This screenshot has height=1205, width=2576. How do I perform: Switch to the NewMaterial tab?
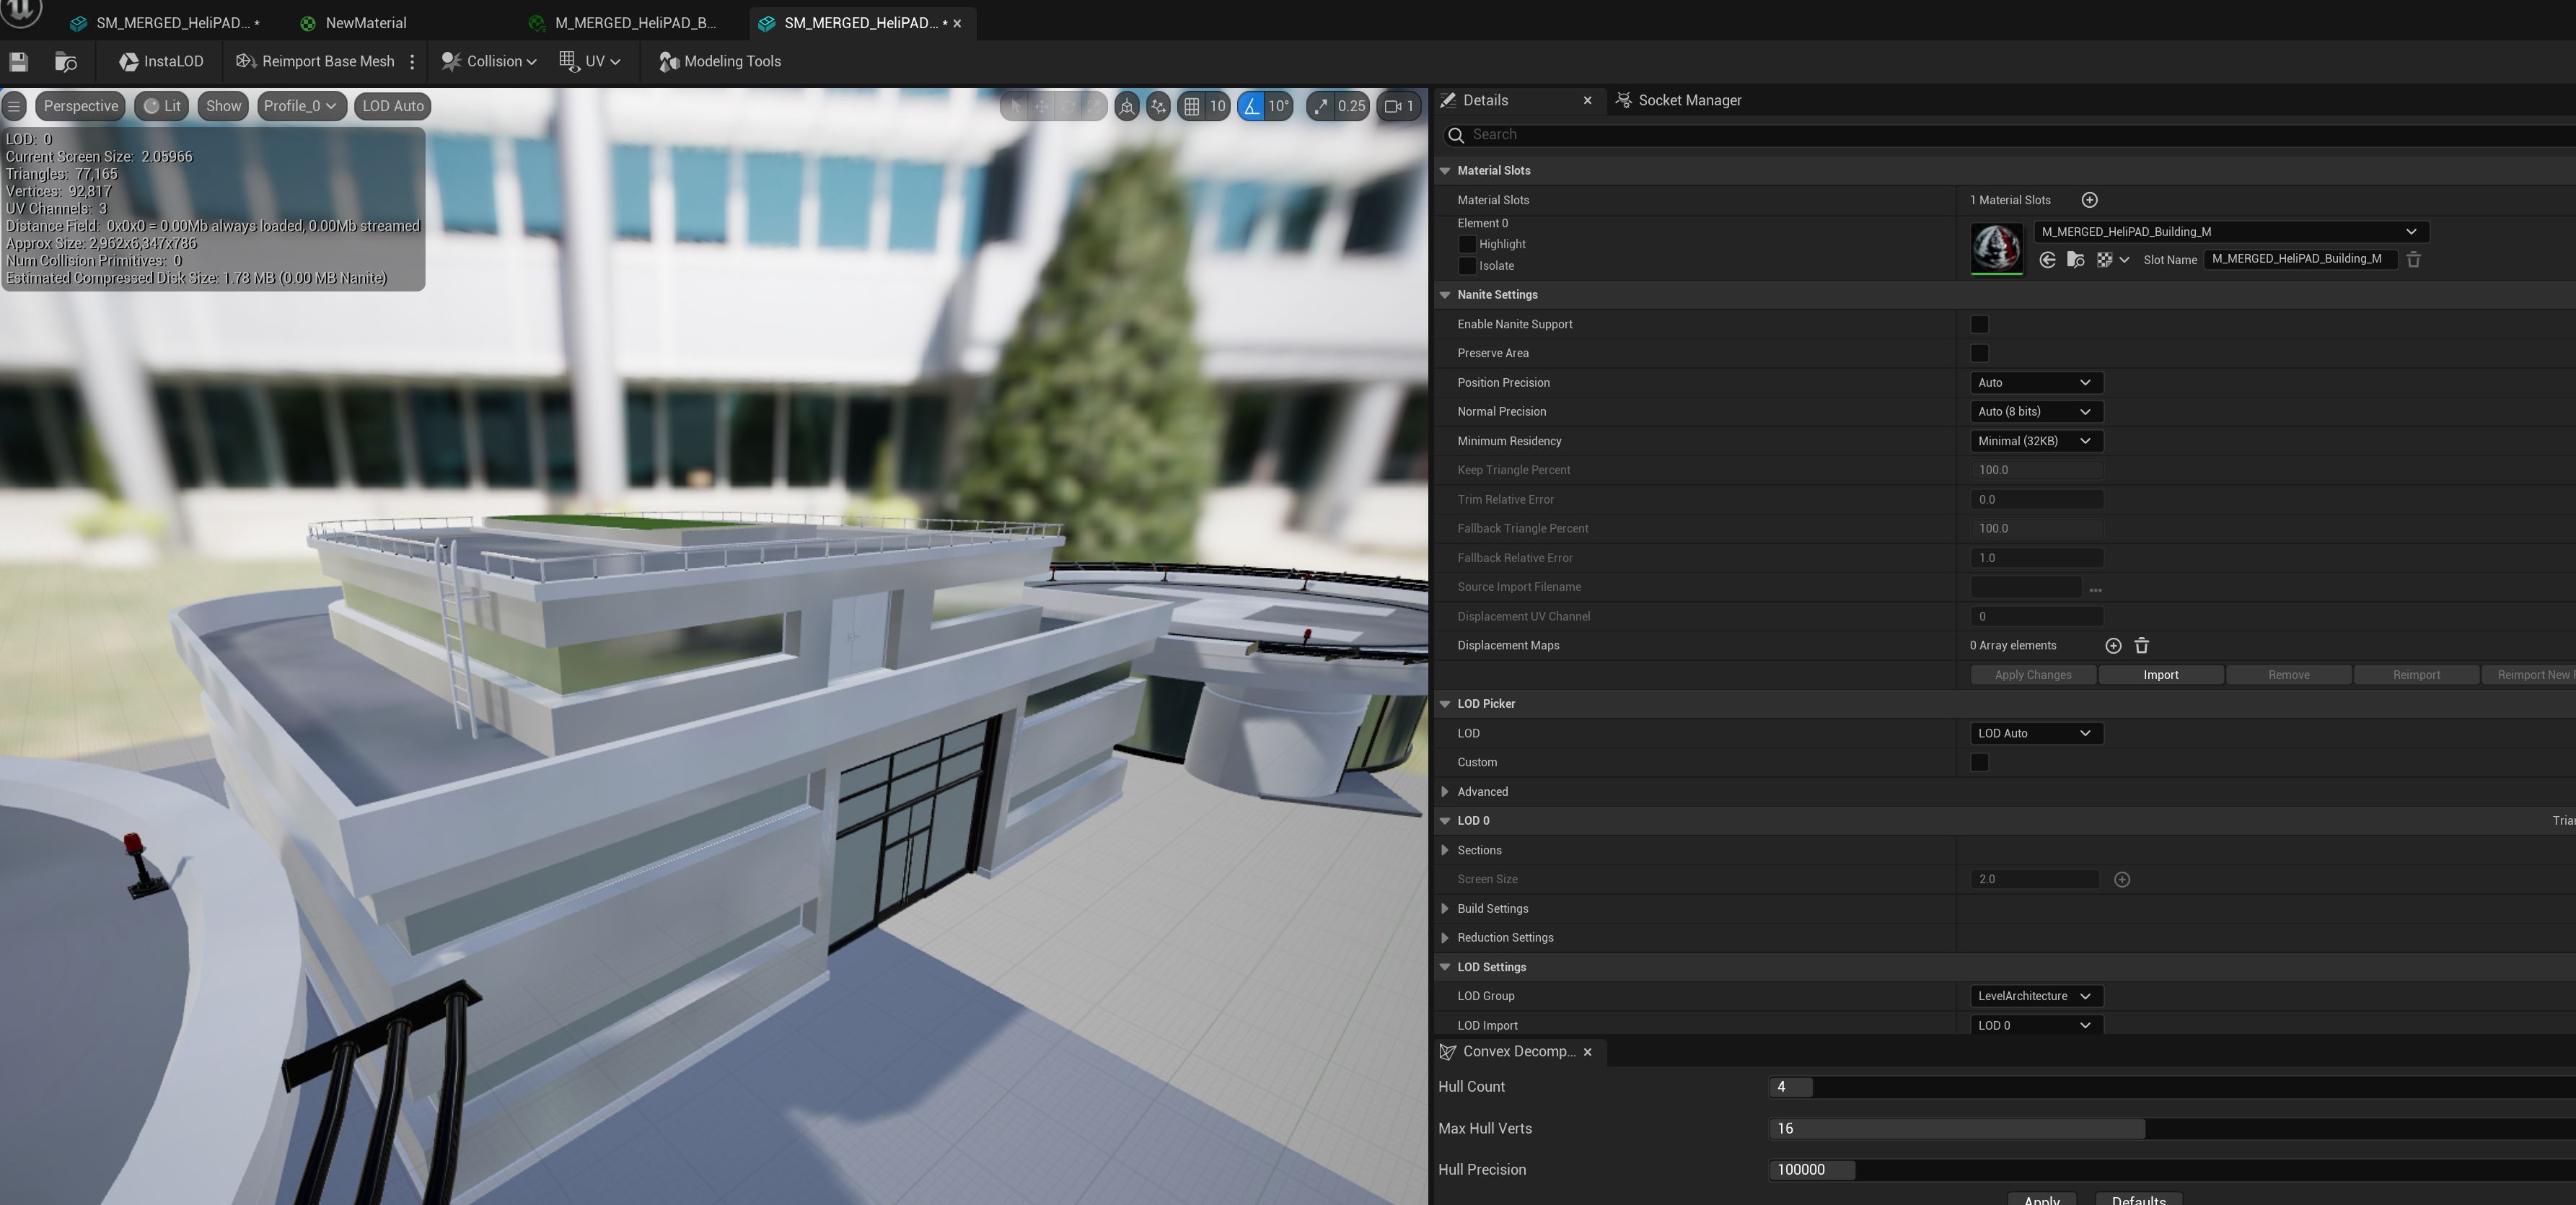(365, 23)
